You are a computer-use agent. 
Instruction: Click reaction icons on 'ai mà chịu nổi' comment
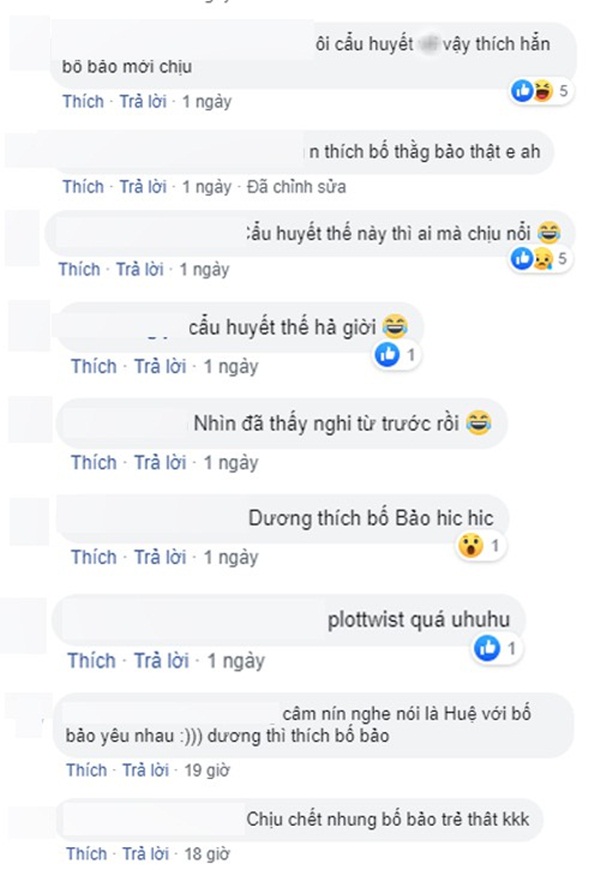pos(530,259)
